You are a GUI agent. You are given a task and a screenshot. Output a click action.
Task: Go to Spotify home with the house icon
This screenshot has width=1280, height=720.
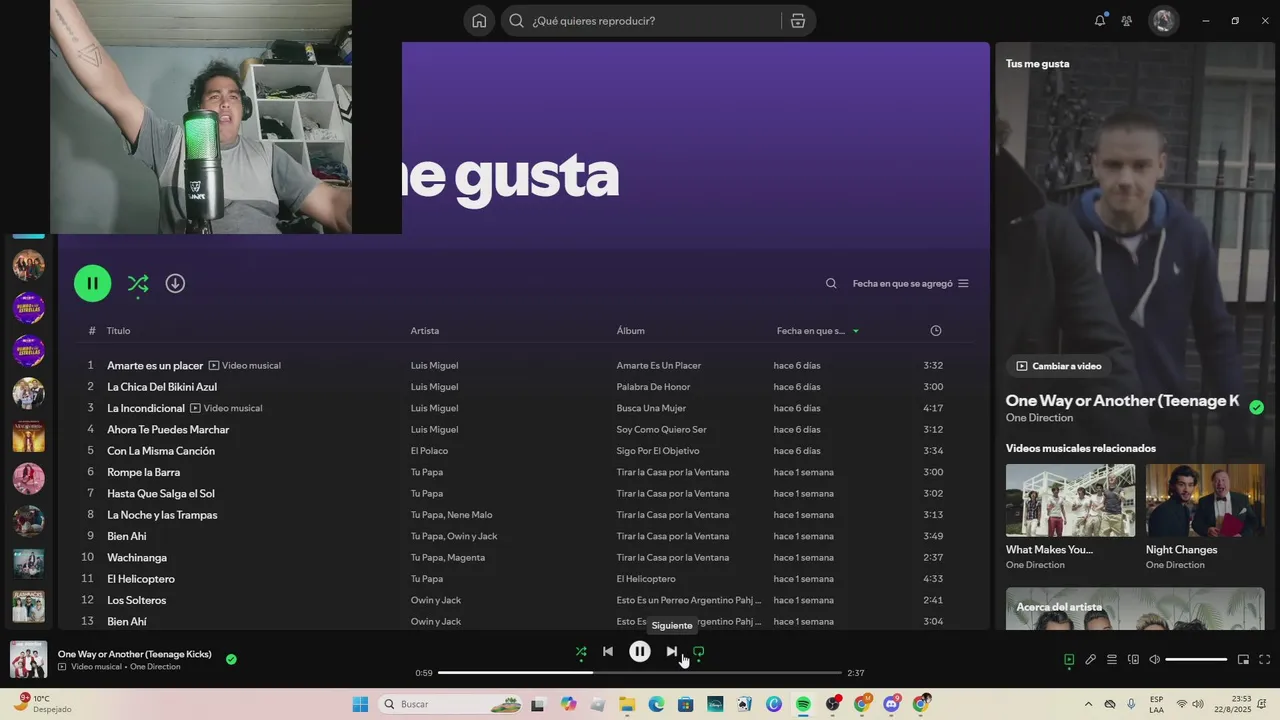[479, 20]
